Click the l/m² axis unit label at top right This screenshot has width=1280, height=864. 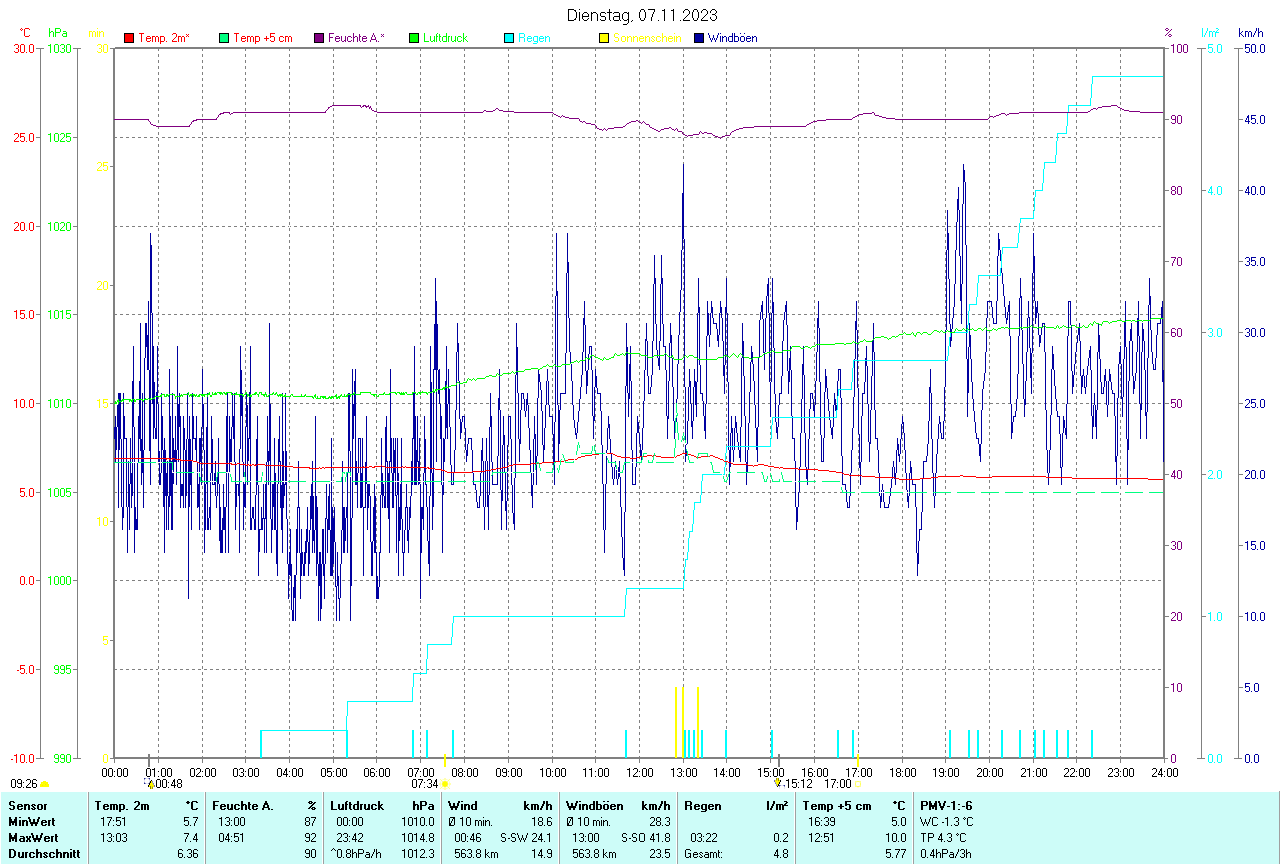(1211, 33)
